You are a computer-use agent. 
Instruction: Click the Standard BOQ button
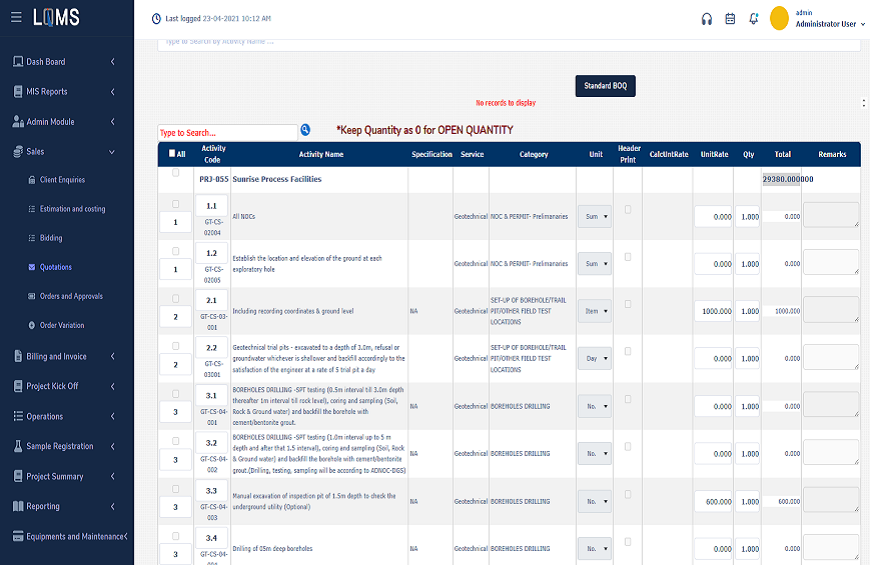click(605, 86)
